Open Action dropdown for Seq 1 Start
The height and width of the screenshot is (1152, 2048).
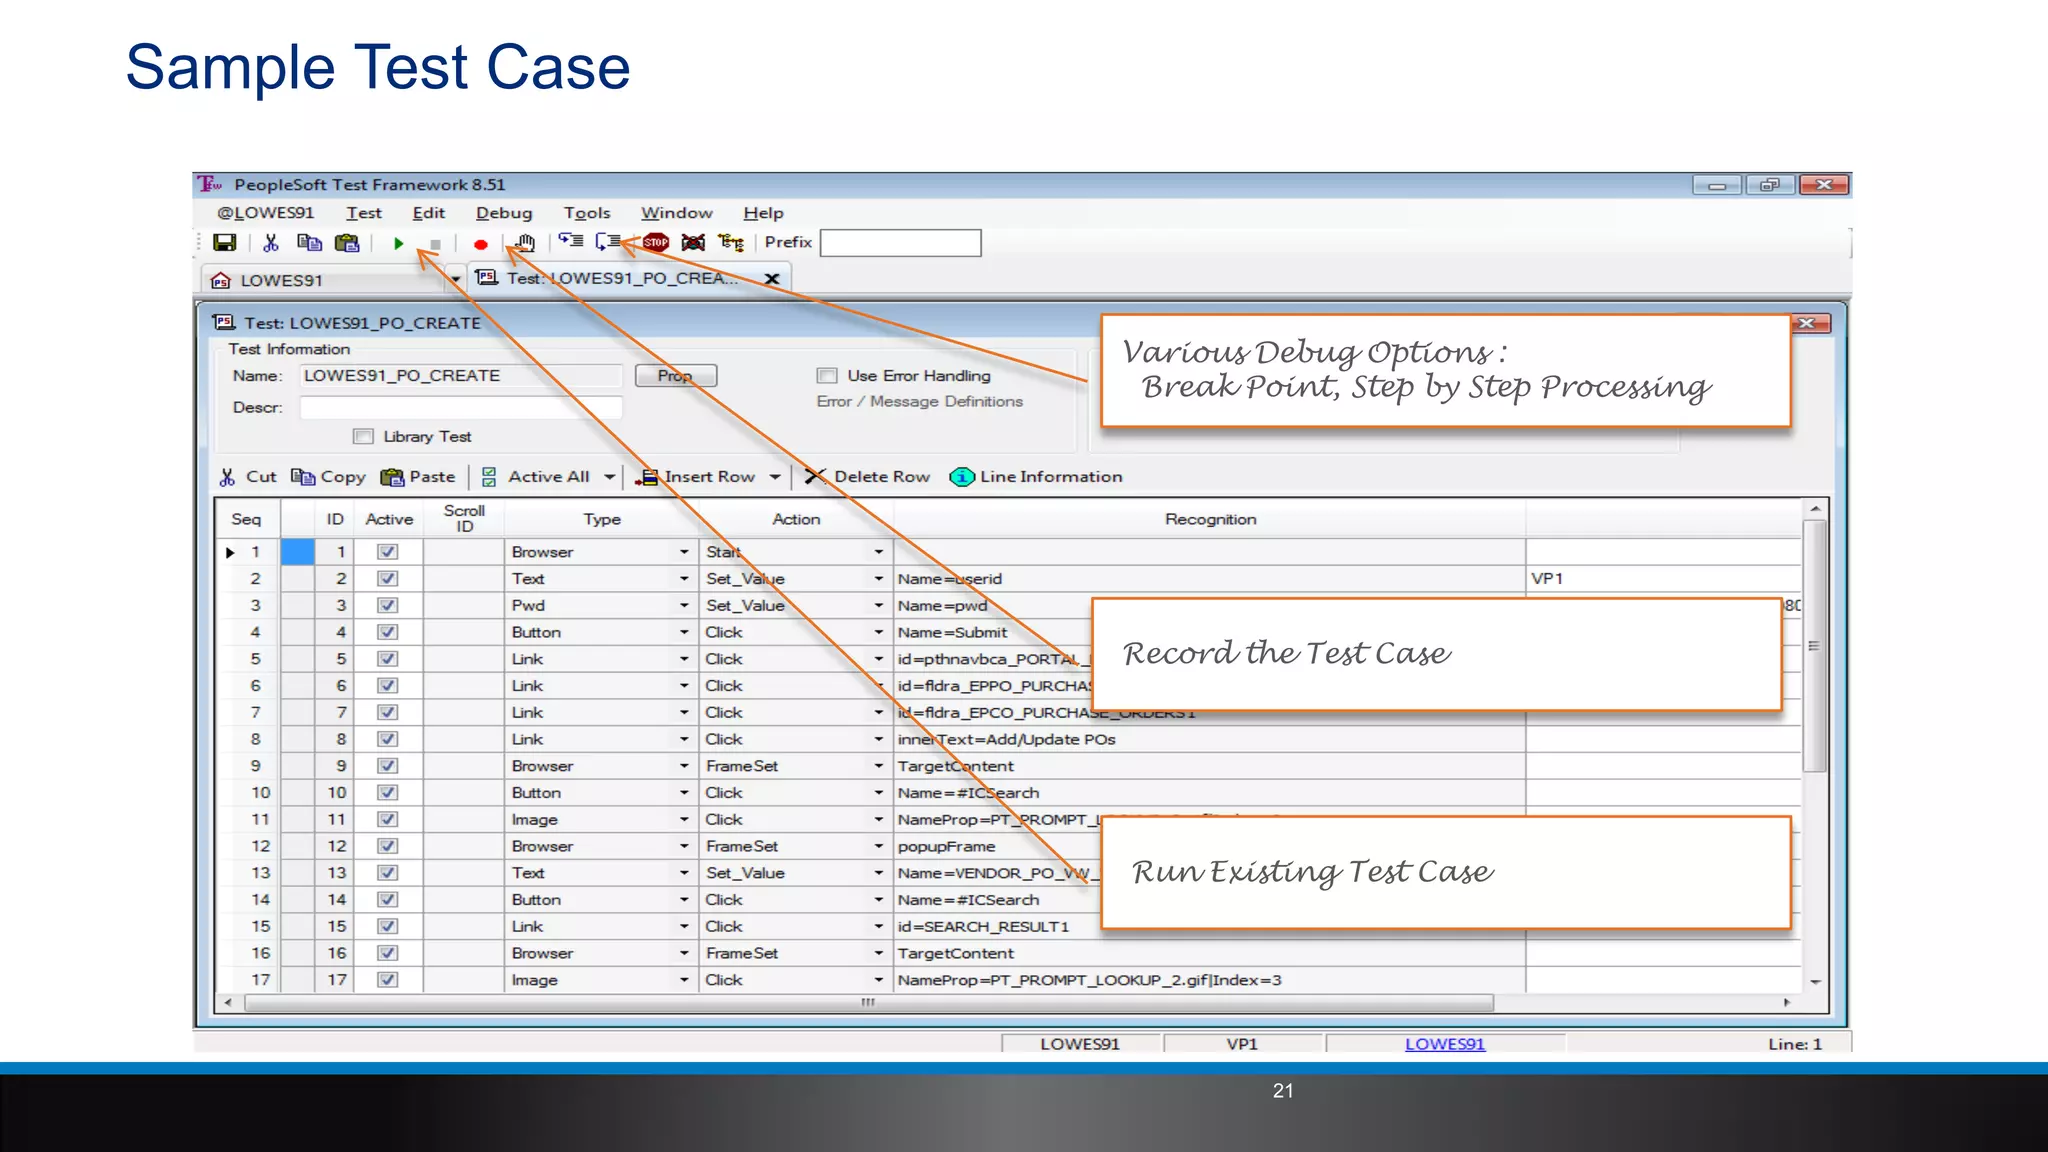[x=879, y=552]
